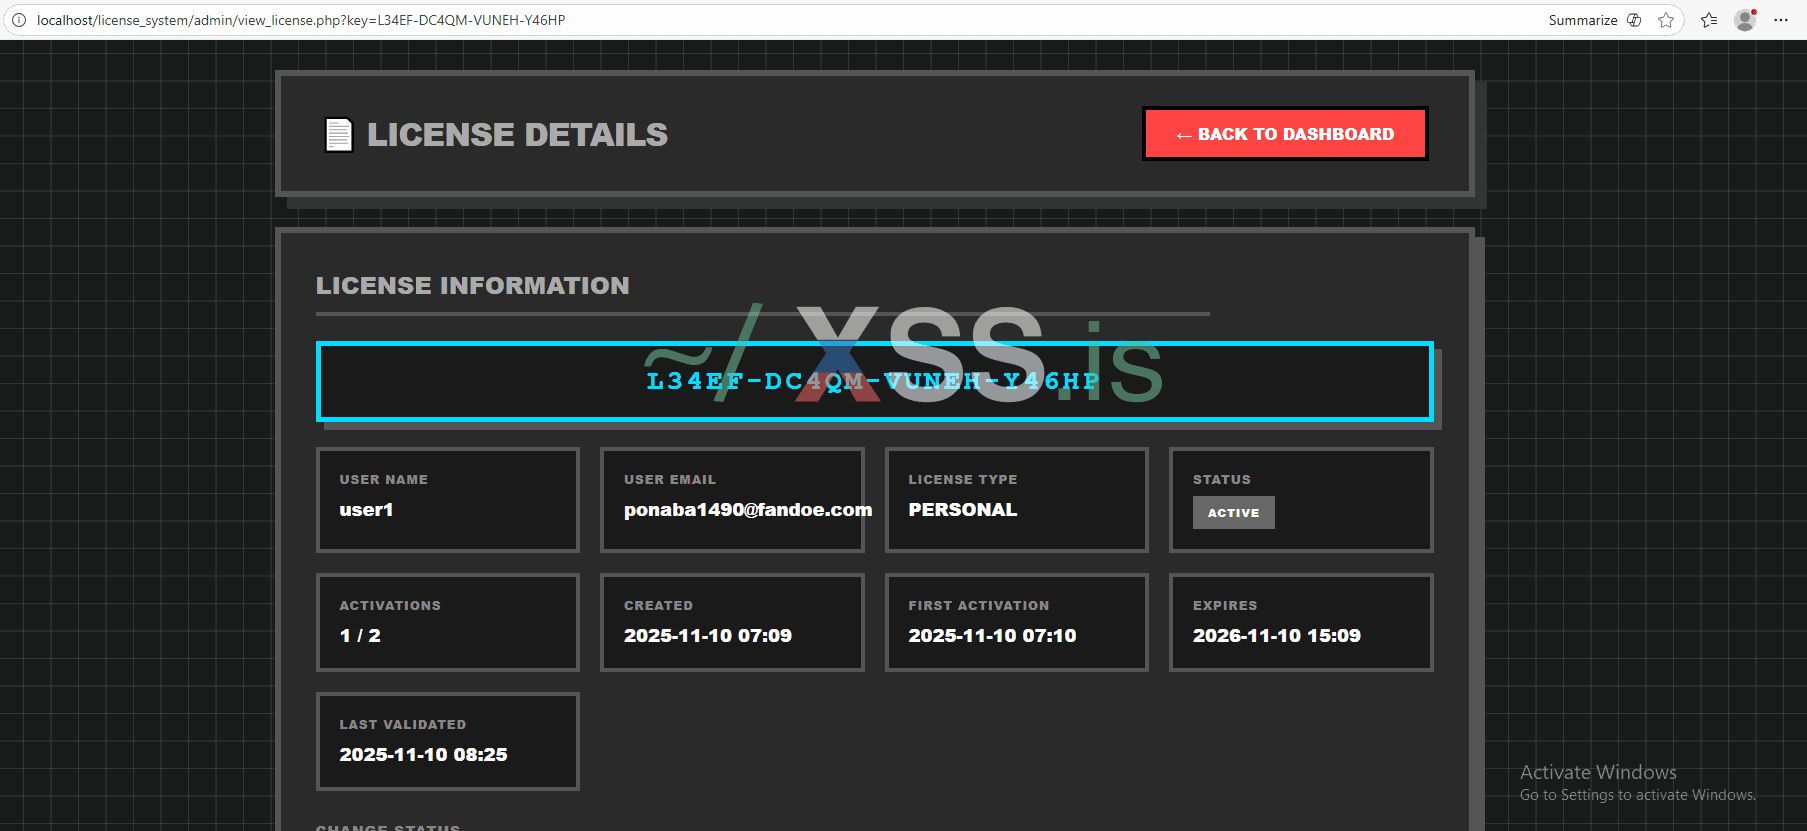Open the browser settings and more menu
The image size is (1807, 831).
tap(1781, 20)
